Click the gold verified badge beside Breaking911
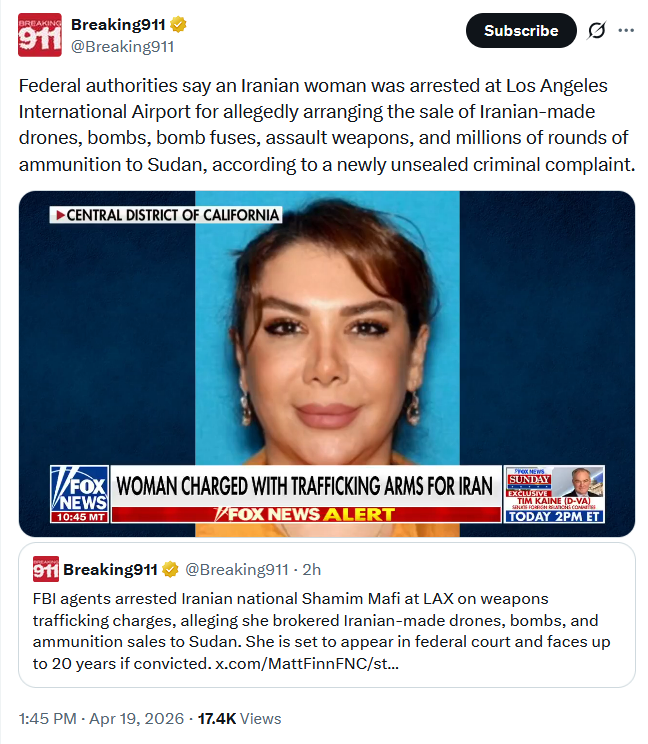The image size is (648, 744). 178,24
